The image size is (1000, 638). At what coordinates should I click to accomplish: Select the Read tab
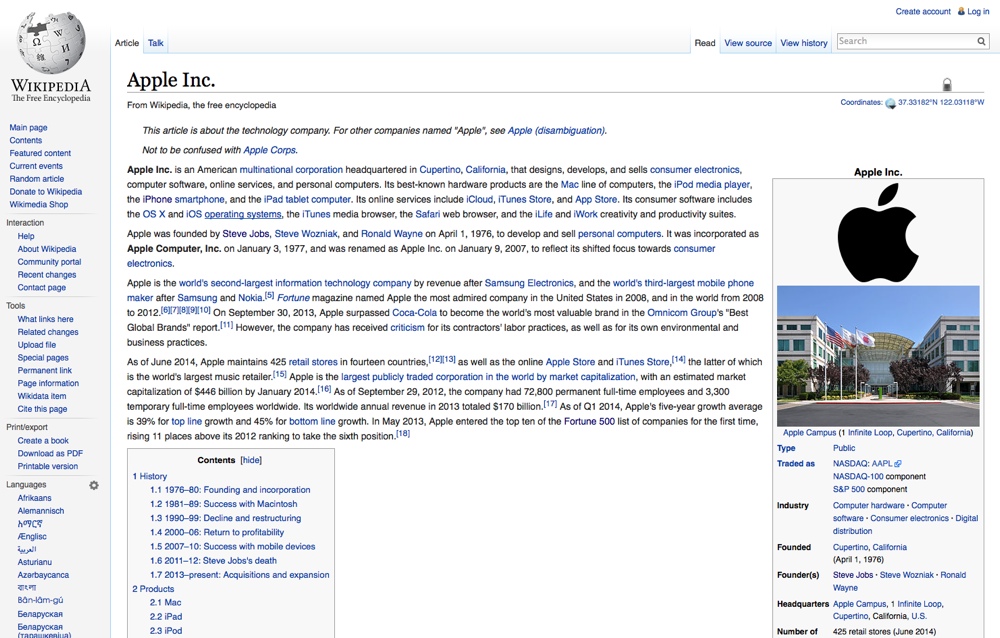[705, 43]
